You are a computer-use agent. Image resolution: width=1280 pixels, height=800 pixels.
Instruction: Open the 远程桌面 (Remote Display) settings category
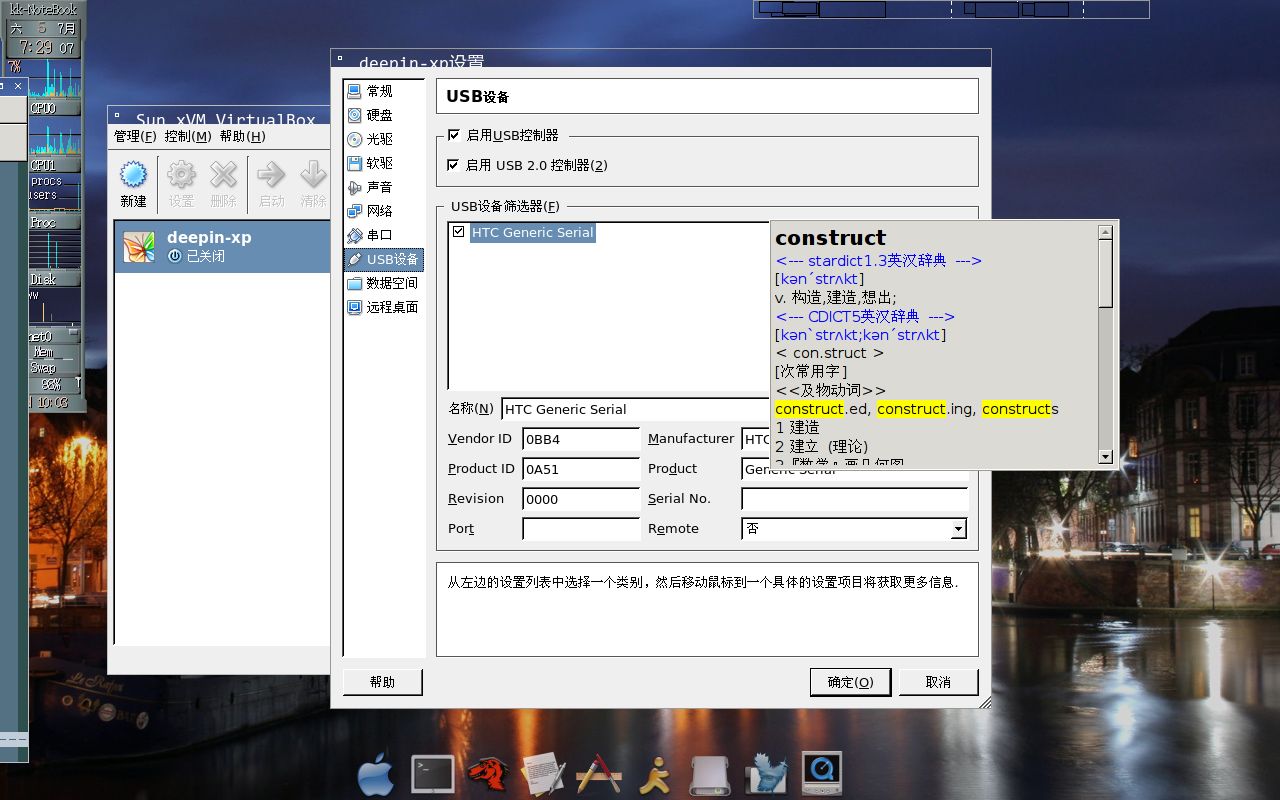click(384, 307)
